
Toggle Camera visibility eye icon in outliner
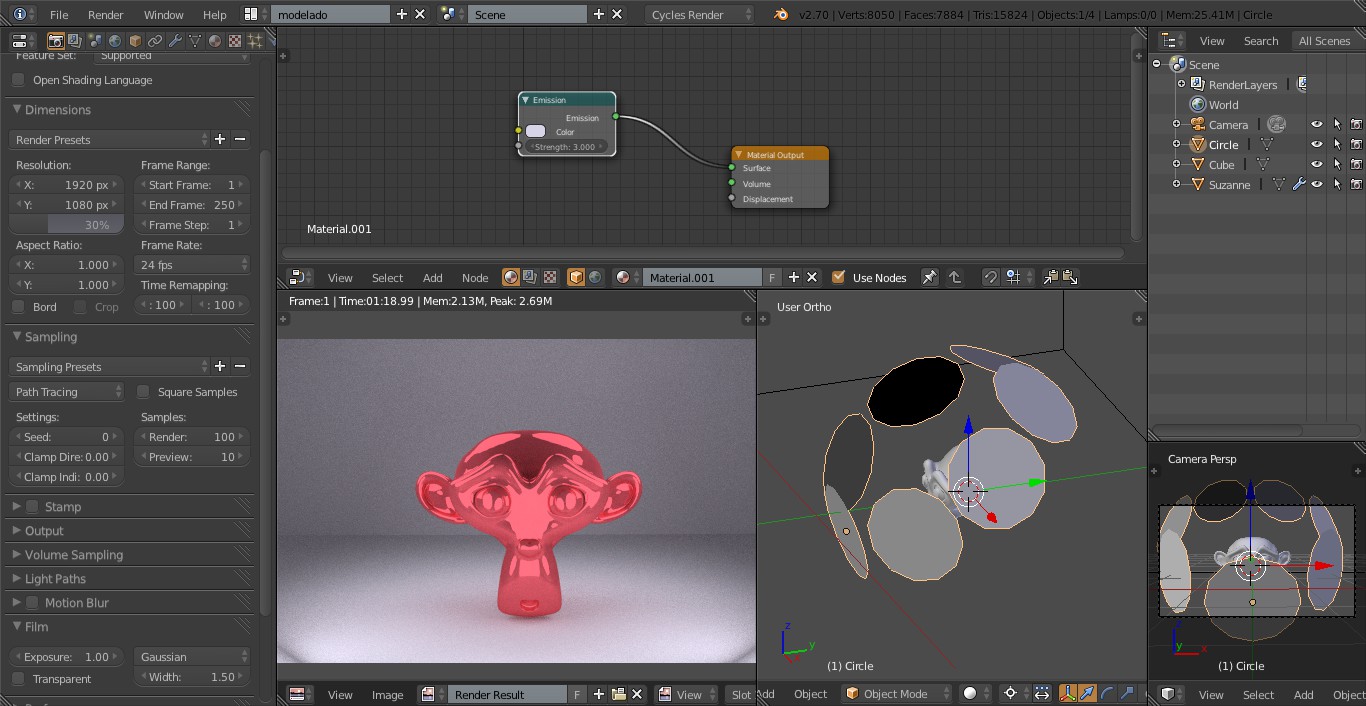pyautogui.click(x=1317, y=124)
